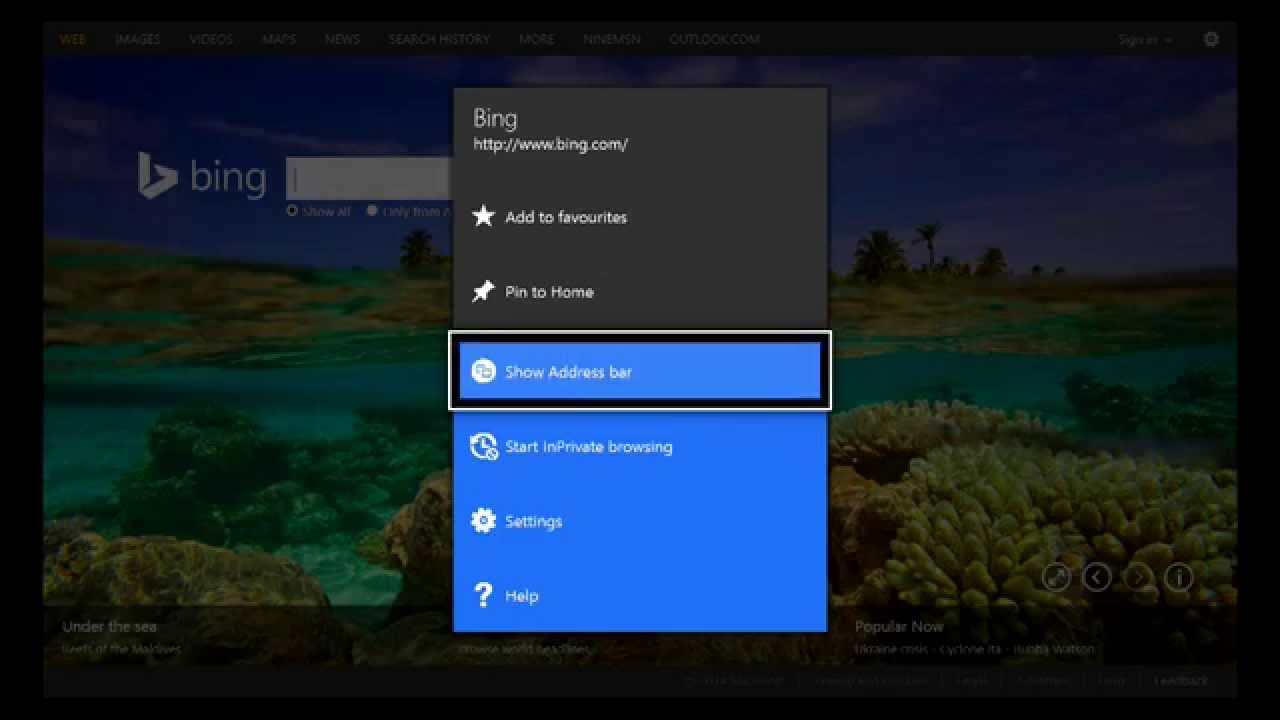Click the Help question mark icon
Viewport: 1280px width, 720px height.
tap(483, 595)
